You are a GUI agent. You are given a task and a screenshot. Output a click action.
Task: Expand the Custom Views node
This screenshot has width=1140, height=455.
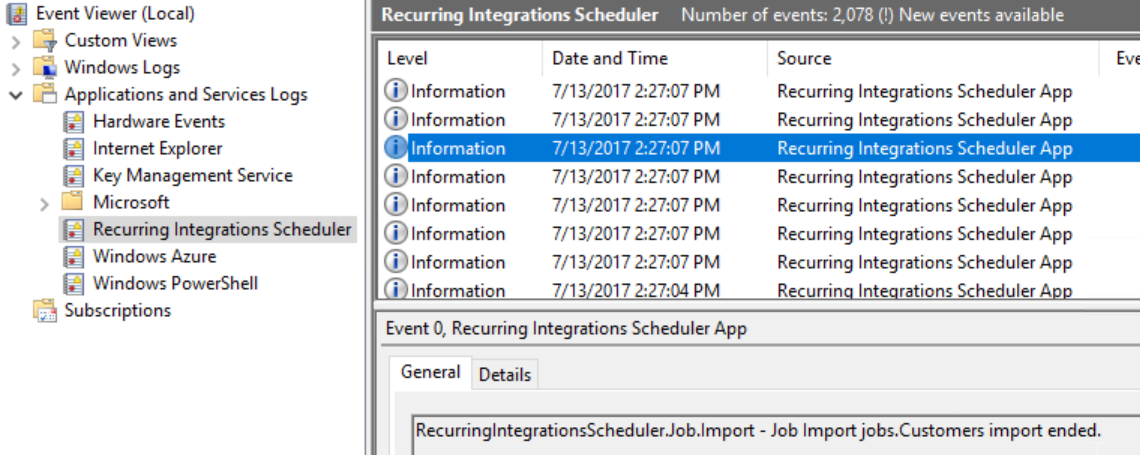(x=16, y=41)
